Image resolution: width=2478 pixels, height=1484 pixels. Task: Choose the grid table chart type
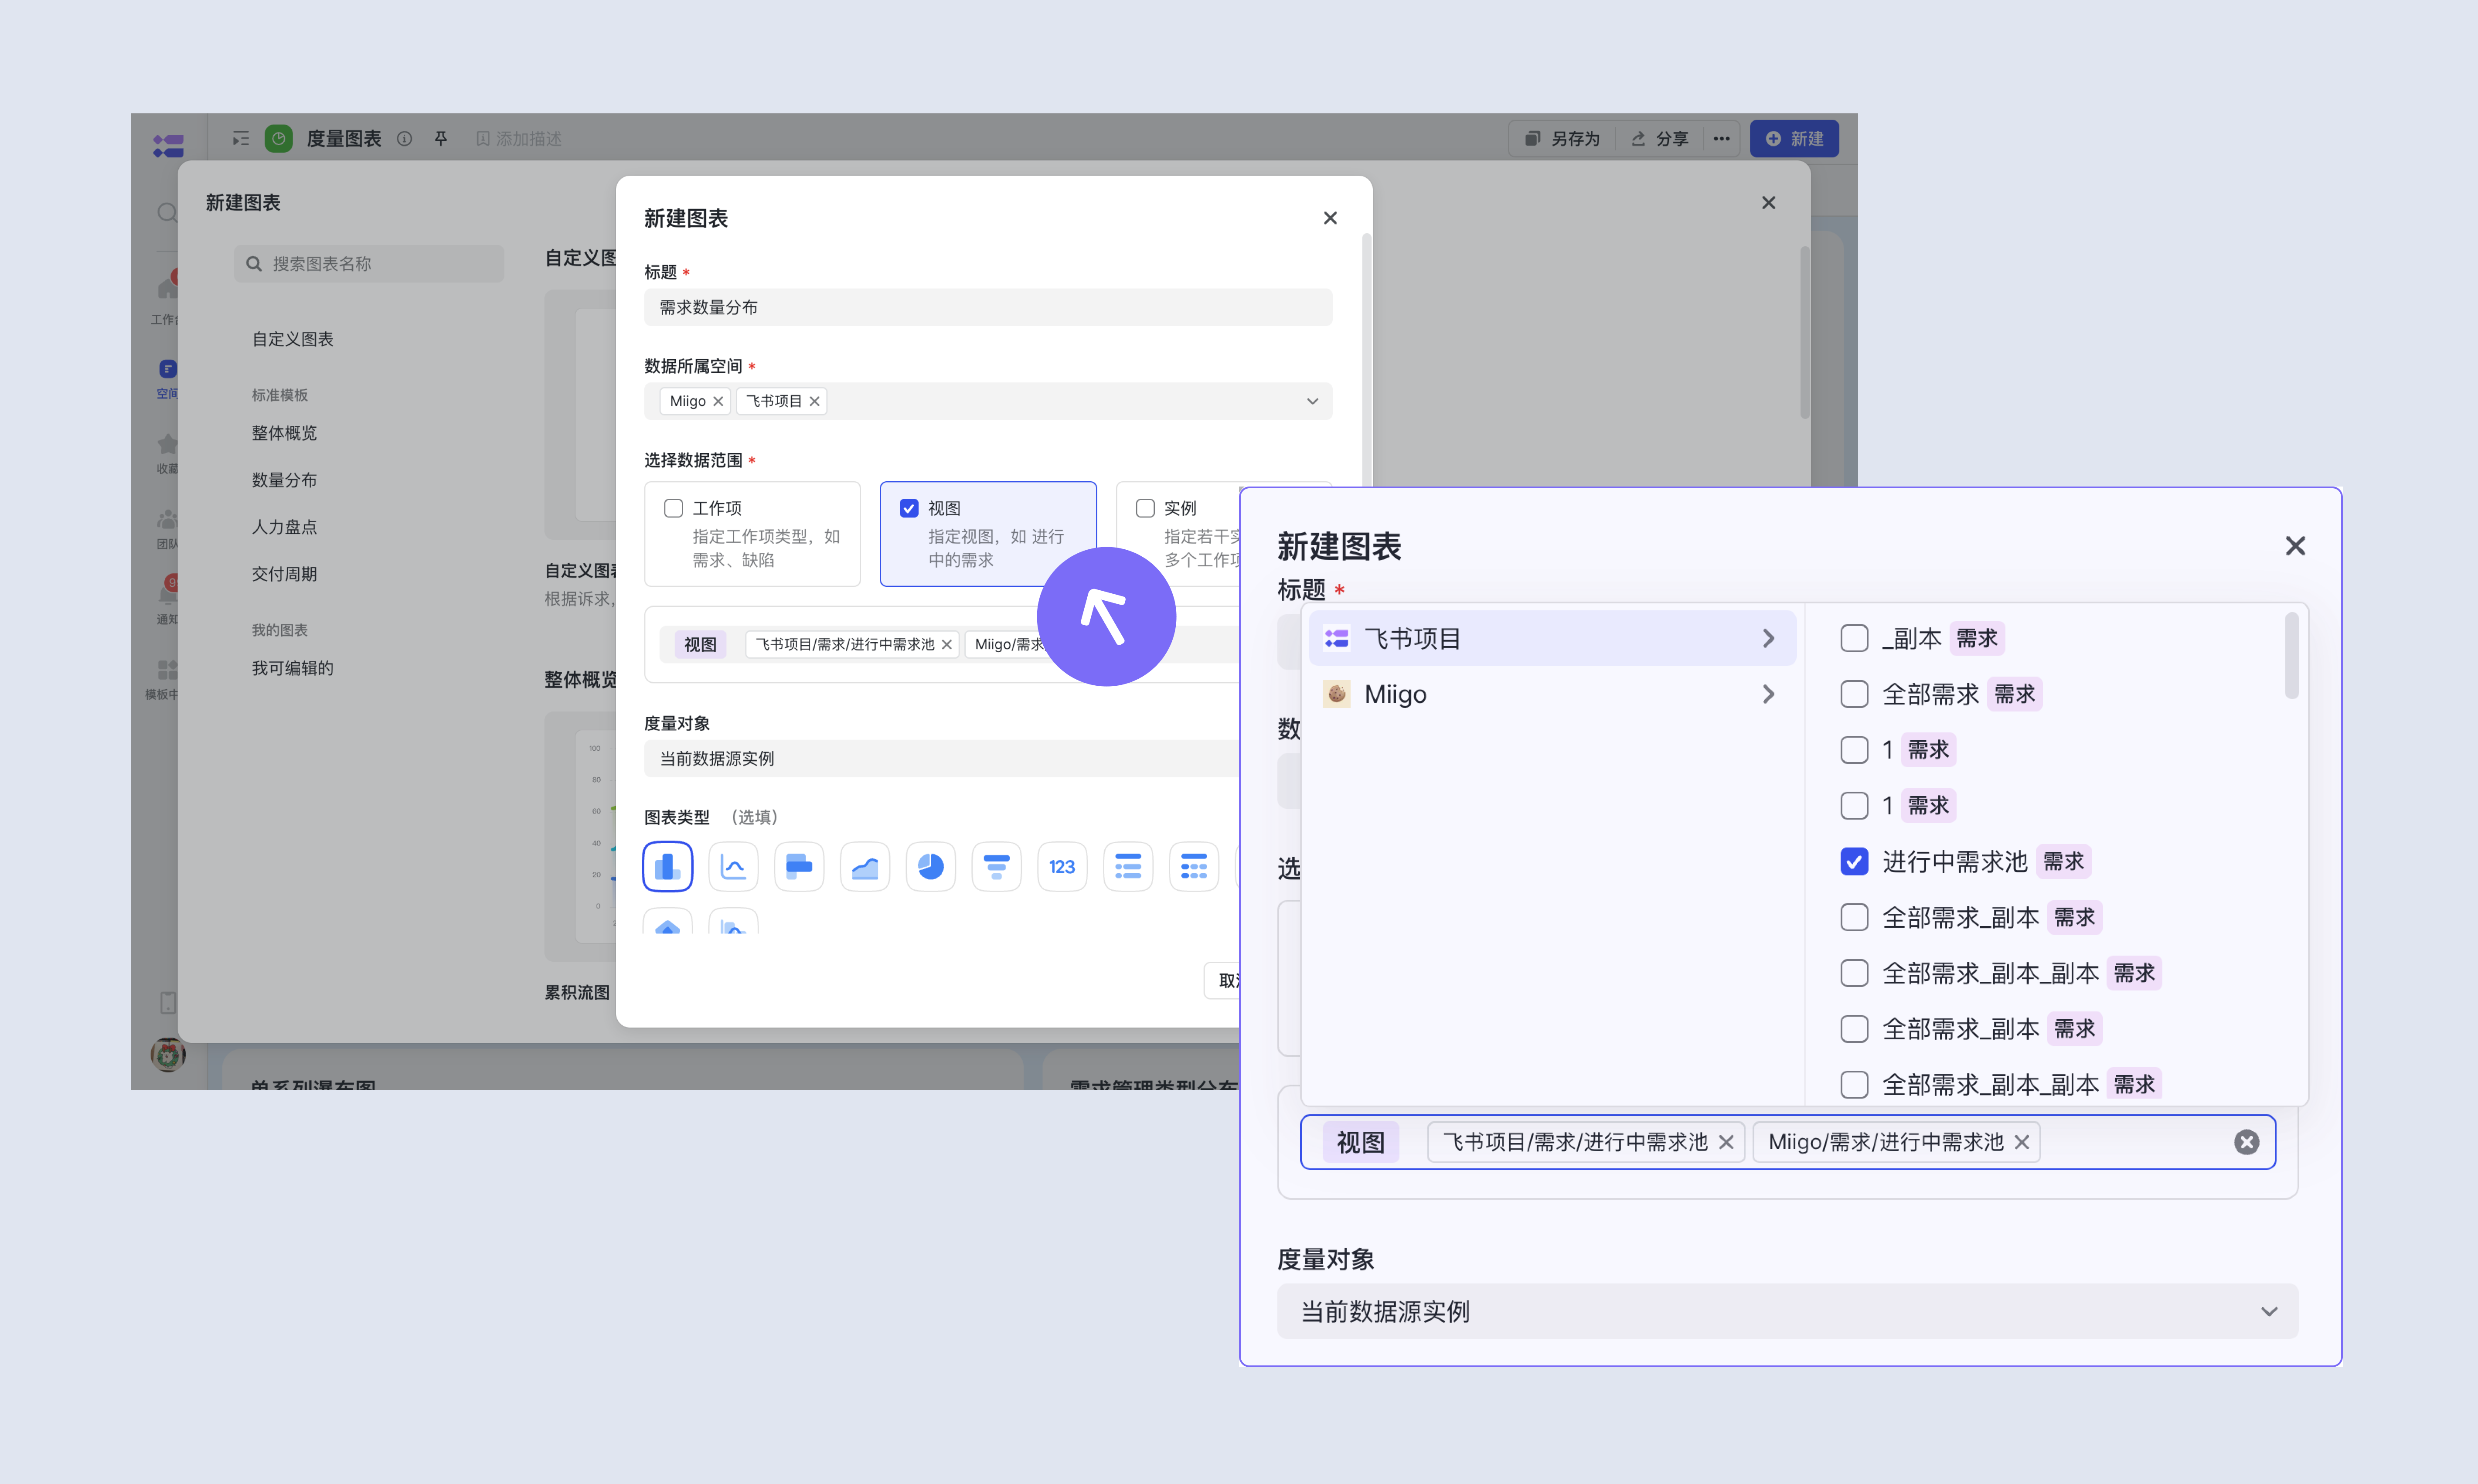coord(1194,866)
